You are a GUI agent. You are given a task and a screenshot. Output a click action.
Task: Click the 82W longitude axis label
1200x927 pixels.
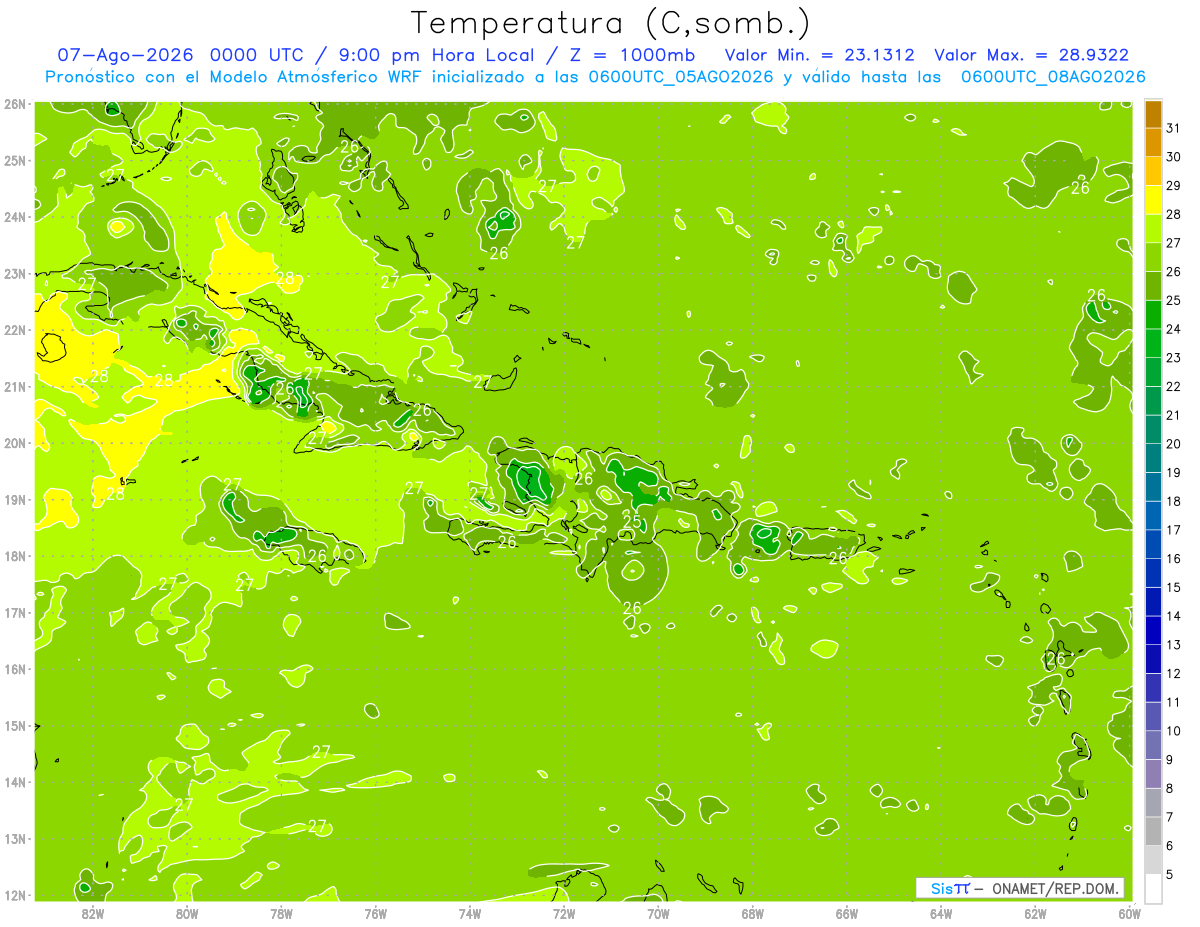[92, 913]
